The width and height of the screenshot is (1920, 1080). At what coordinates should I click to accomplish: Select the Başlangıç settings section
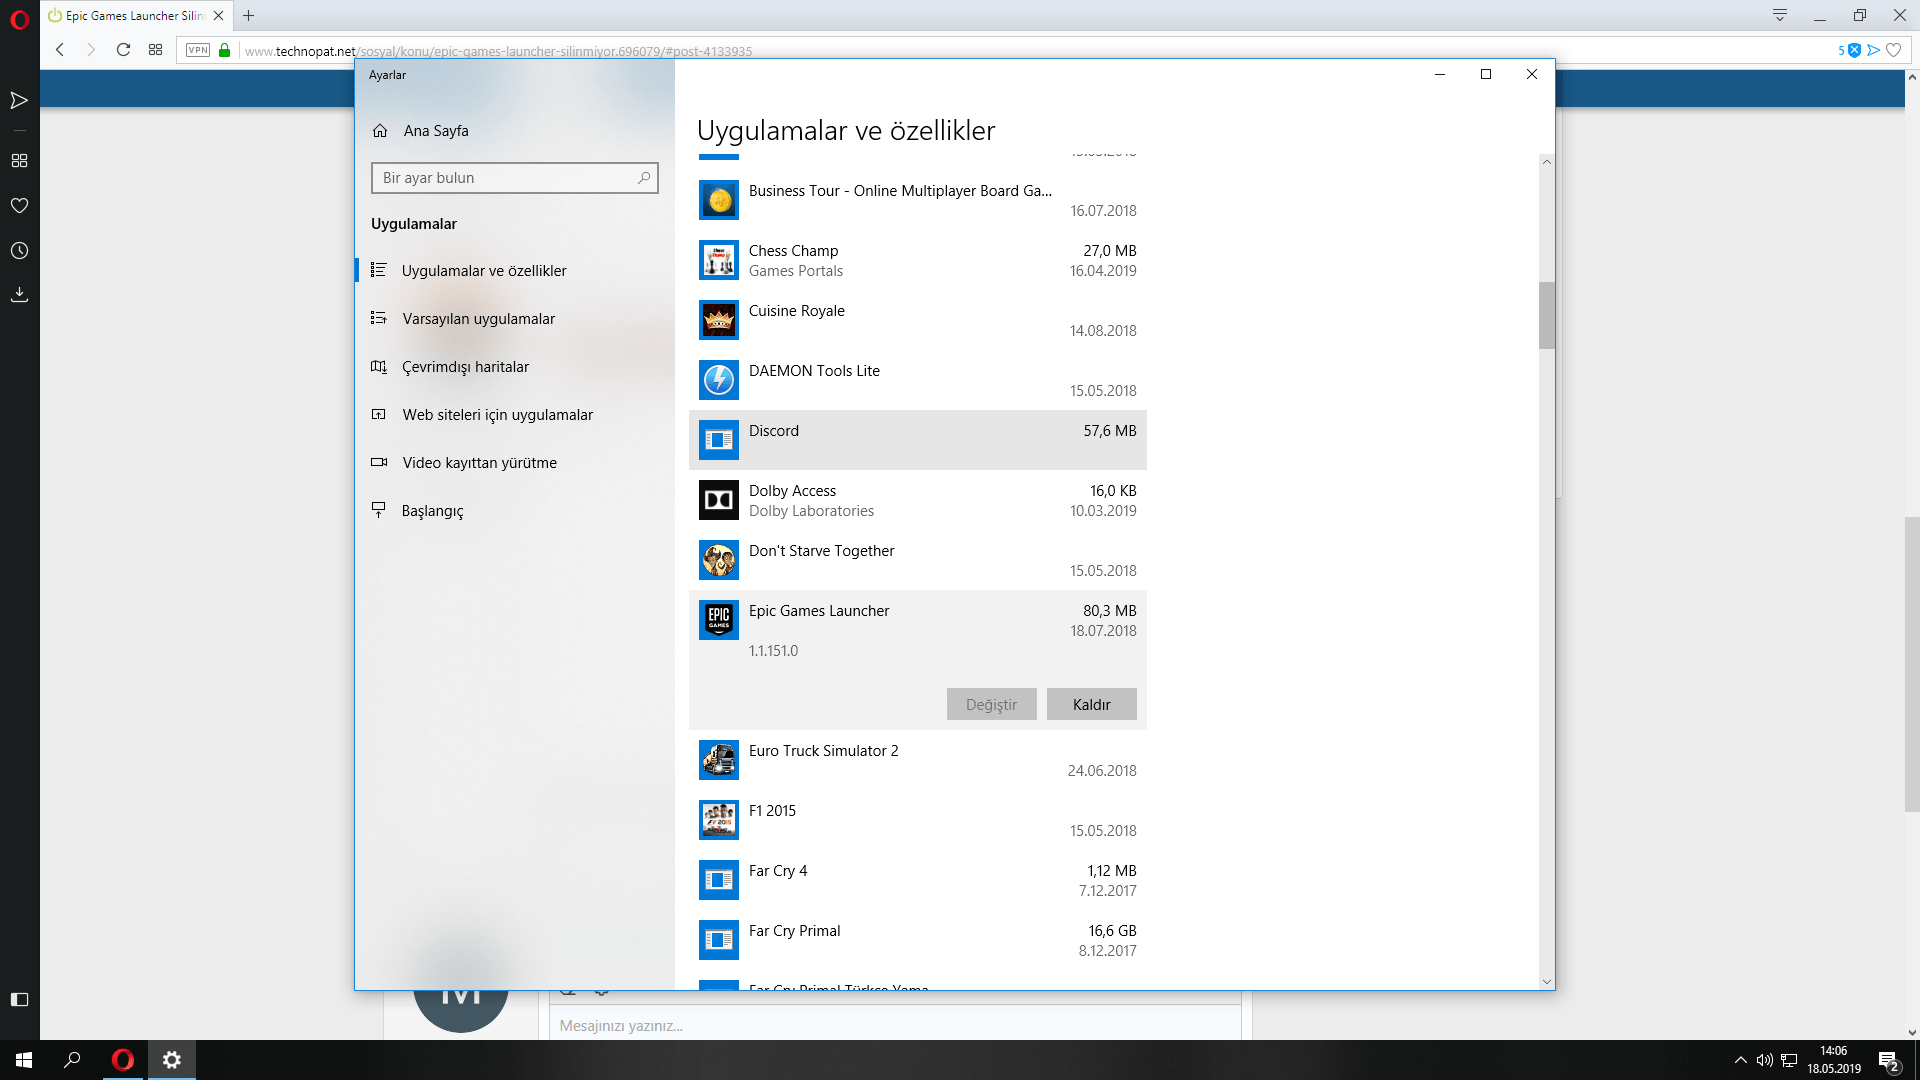point(432,511)
